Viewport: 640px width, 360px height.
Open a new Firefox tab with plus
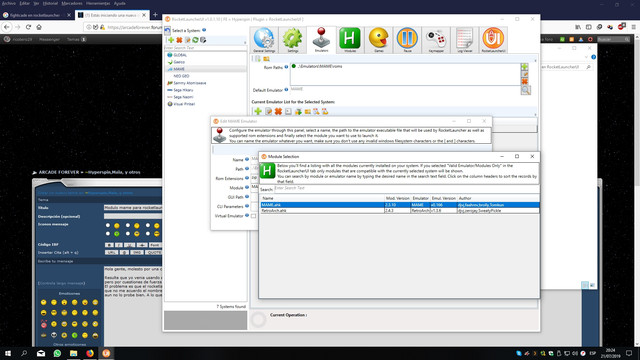coord(155,15)
